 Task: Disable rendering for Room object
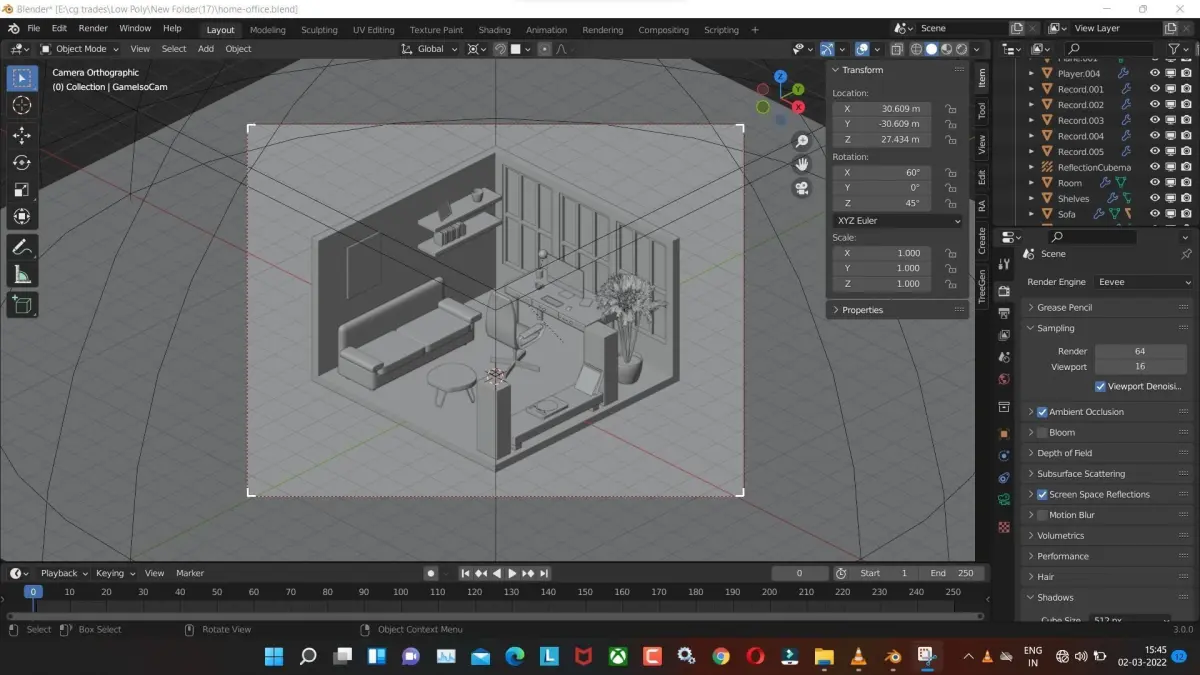[1186, 183]
